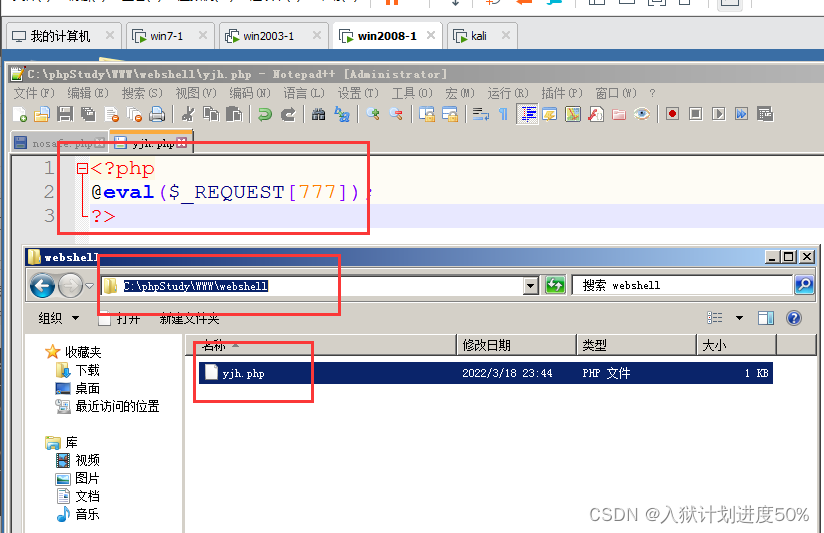Change view with the view icon
This screenshot has width=824, height=533.
[715, 317]
